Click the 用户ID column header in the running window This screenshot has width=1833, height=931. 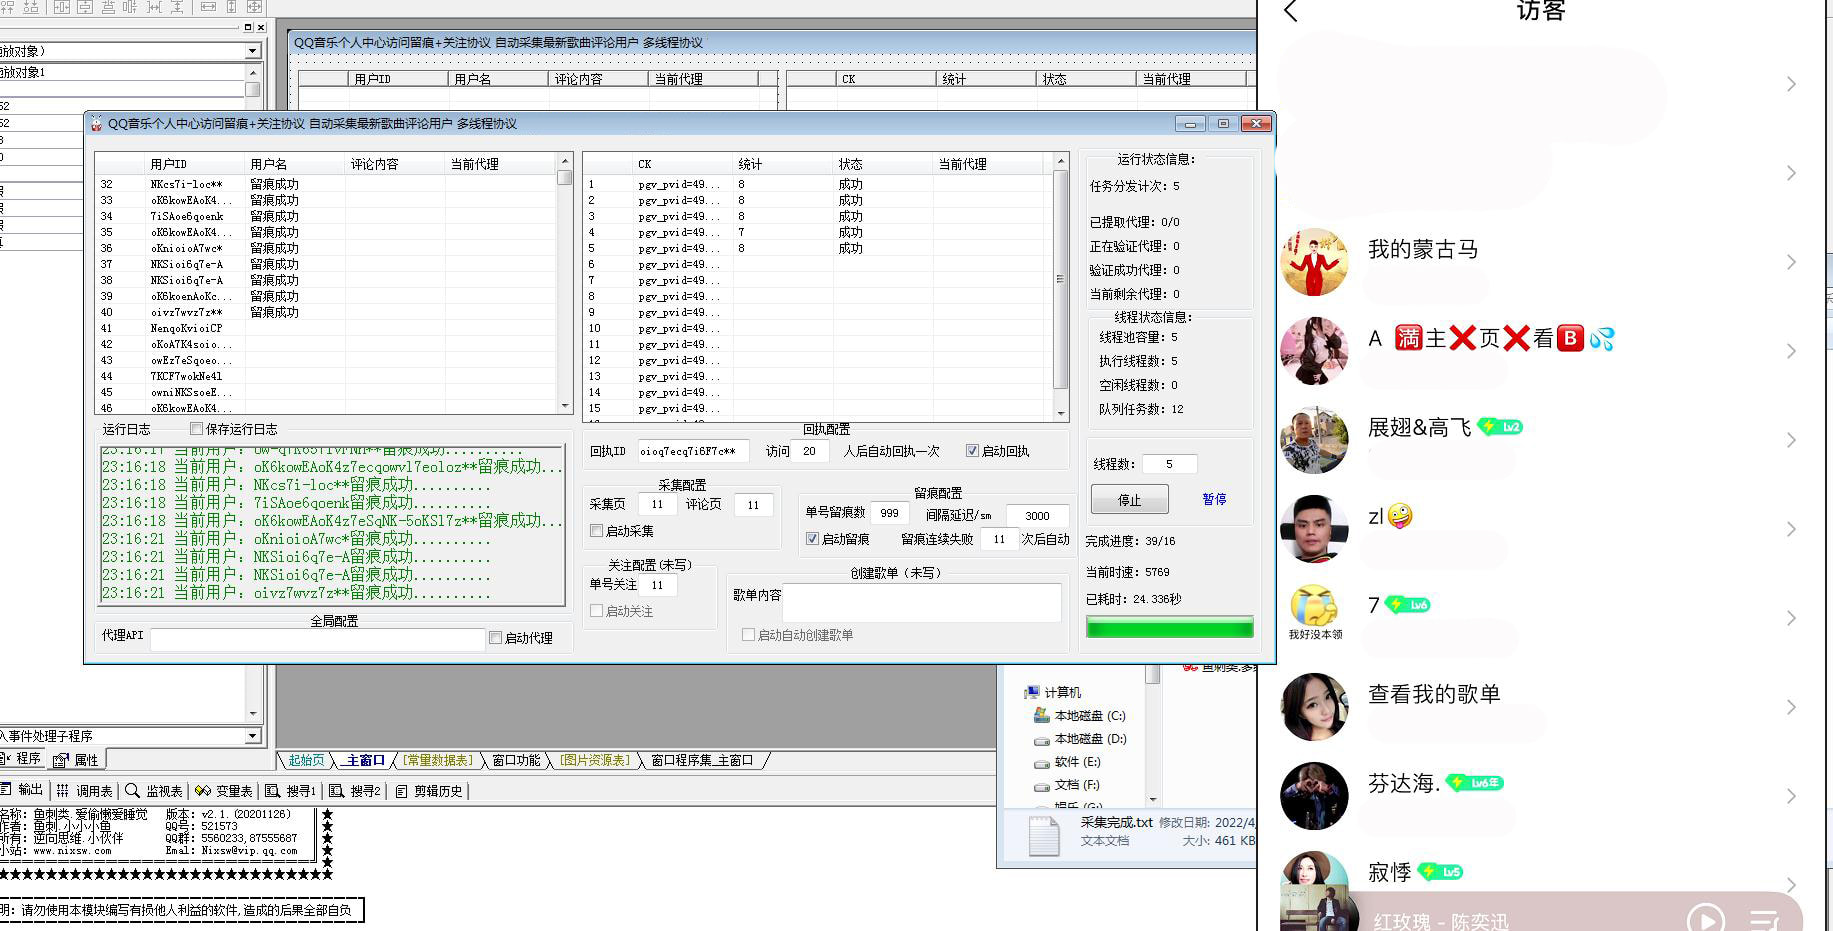194,164
